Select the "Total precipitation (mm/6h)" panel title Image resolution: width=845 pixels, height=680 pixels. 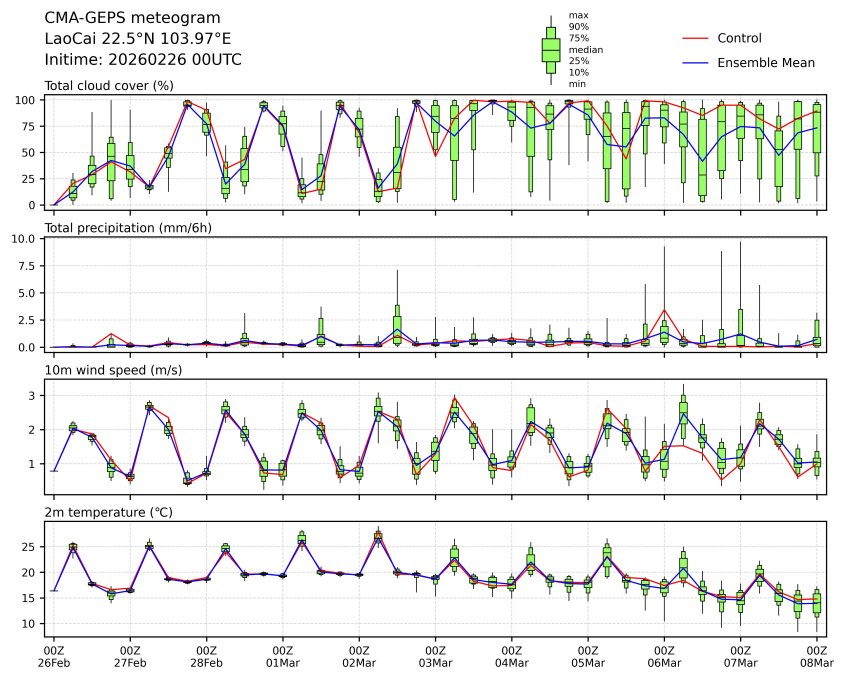tap(130, 228)
